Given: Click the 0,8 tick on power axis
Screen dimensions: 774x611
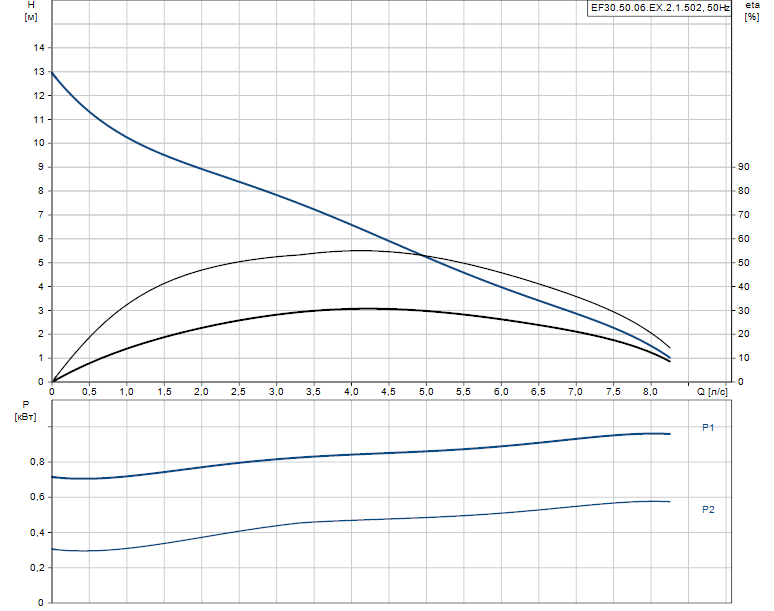Looking at the screenshot, I should (36, 462).
